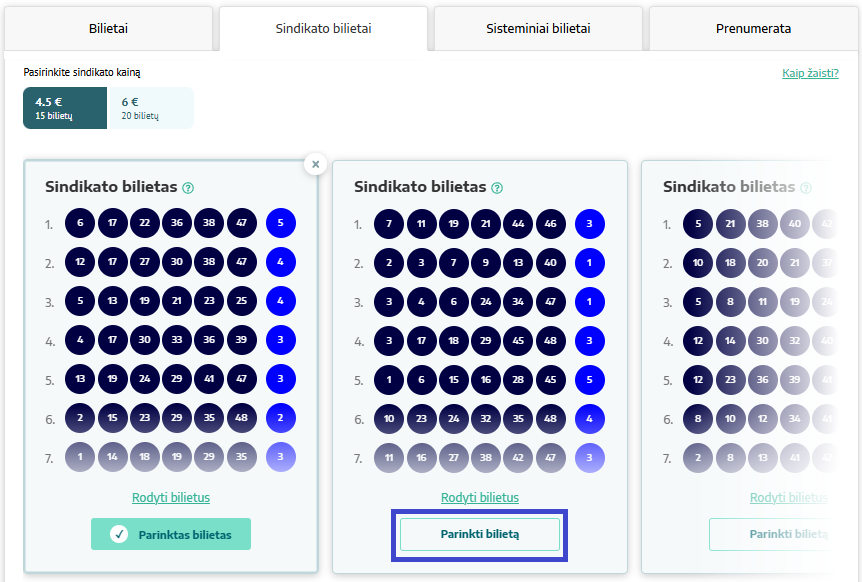Screen dimensions: 862x582
Task: Expand Rodyti bilietus in the first card
Action: click(171, 497)
